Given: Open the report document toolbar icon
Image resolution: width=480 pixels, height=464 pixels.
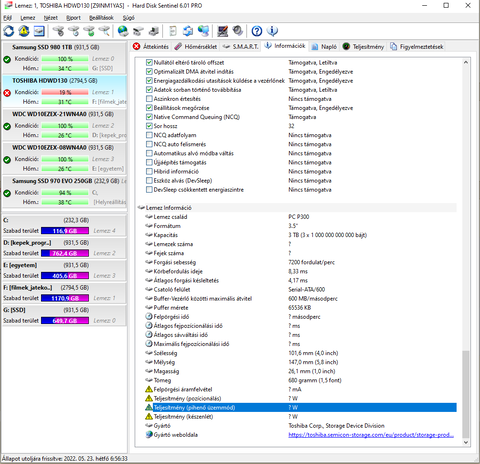Looking at the screenshot, I should coord(173,31).
